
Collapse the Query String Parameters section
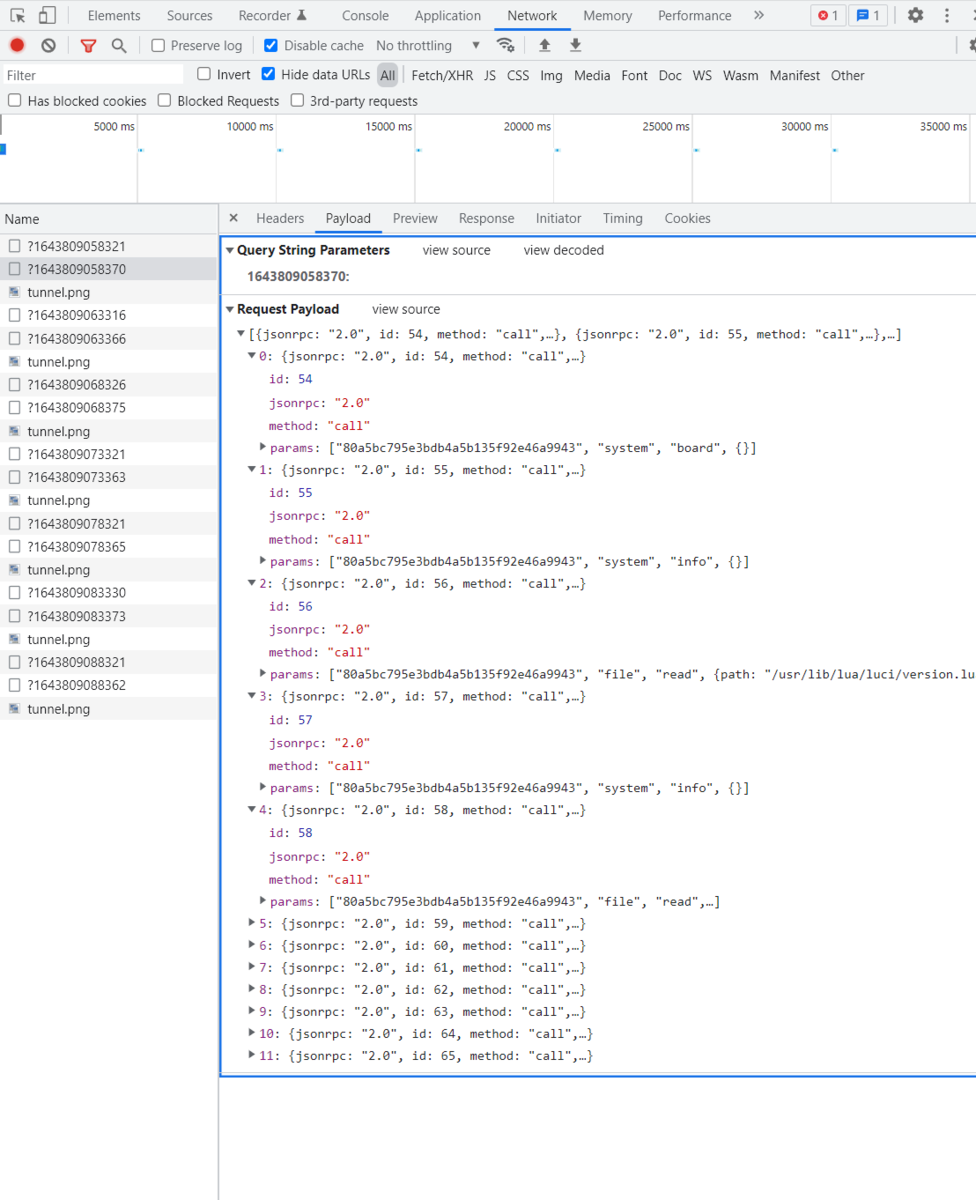(230, 250)
